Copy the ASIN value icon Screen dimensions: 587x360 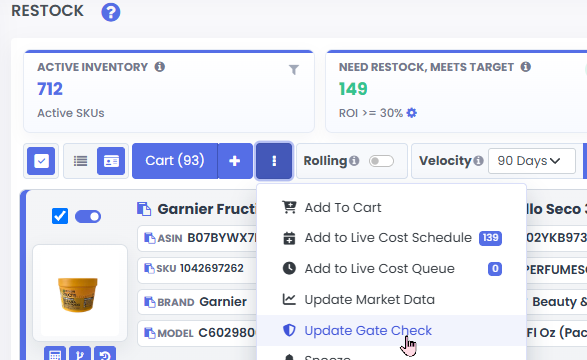click(150, 238)
